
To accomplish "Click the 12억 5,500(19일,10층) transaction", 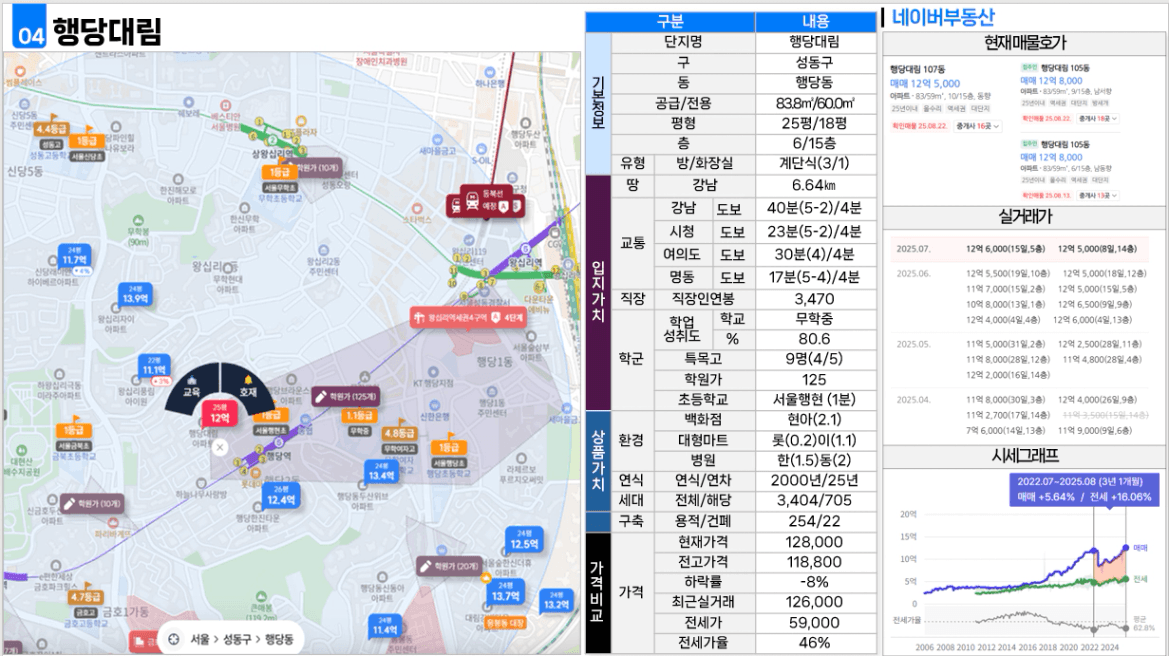I will pos(1007,274).
